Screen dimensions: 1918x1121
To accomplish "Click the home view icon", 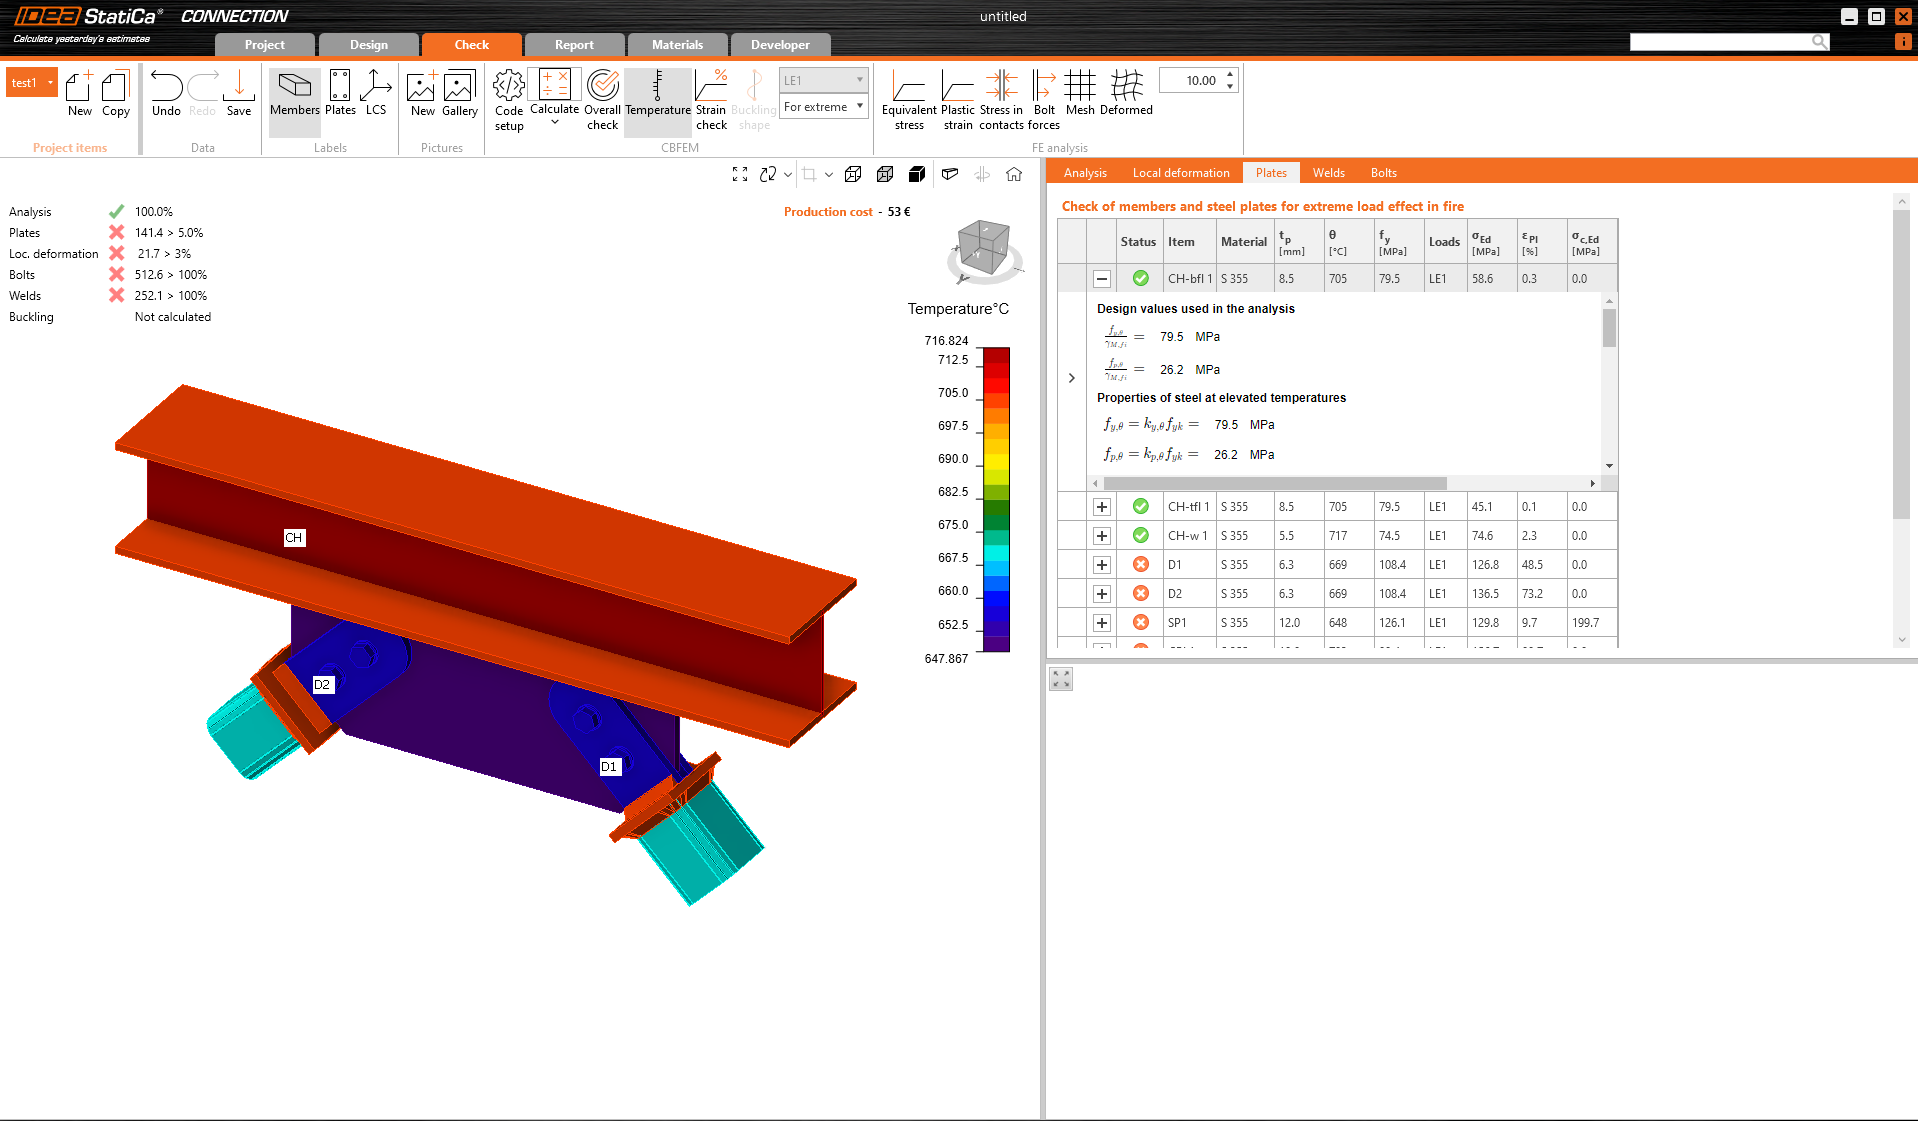I will pyautogui.click(x=1014, y=174).
